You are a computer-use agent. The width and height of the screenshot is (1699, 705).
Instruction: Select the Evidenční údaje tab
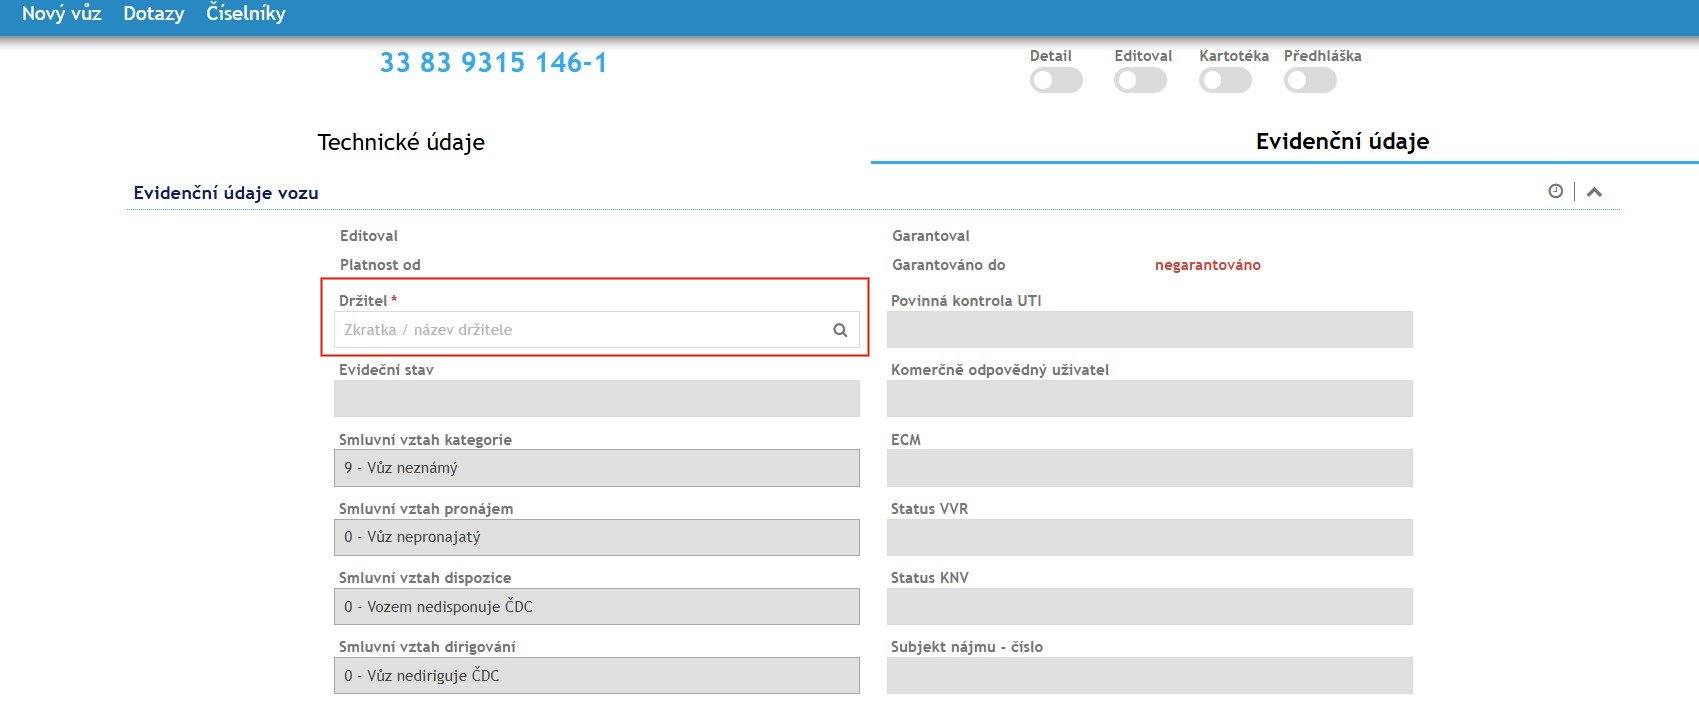[x=1342, y=141]
